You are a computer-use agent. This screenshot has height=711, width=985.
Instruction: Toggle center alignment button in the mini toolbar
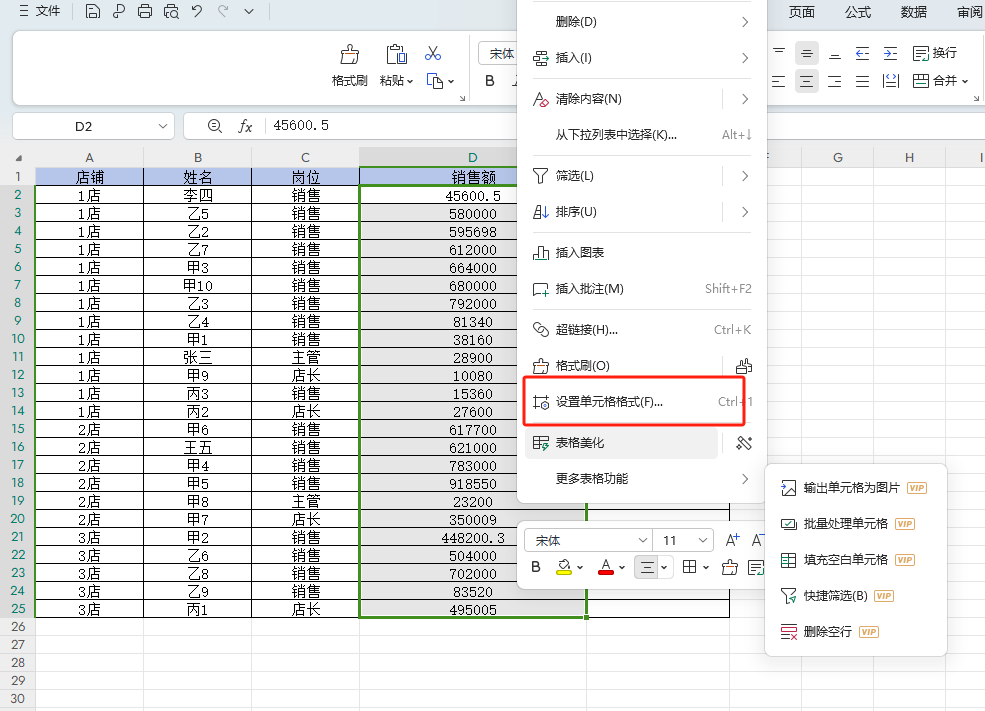pyautogui.click(x=646, y=568)
